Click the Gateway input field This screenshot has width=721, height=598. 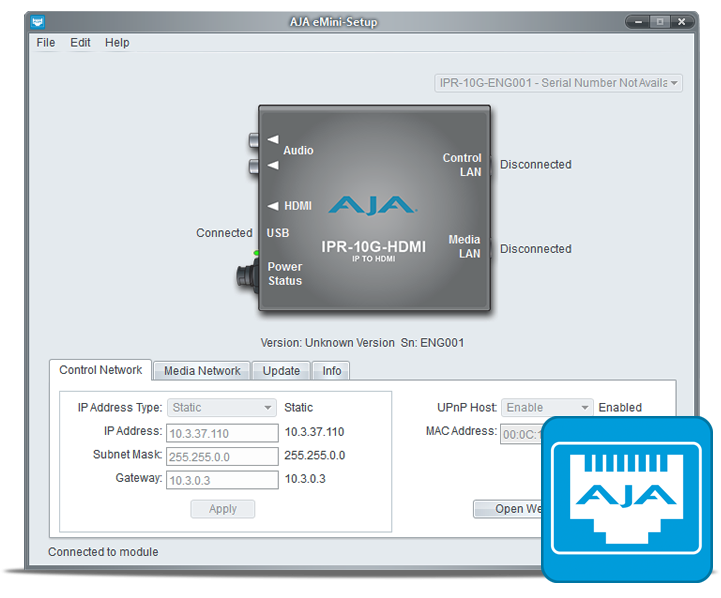click(222, 480)
